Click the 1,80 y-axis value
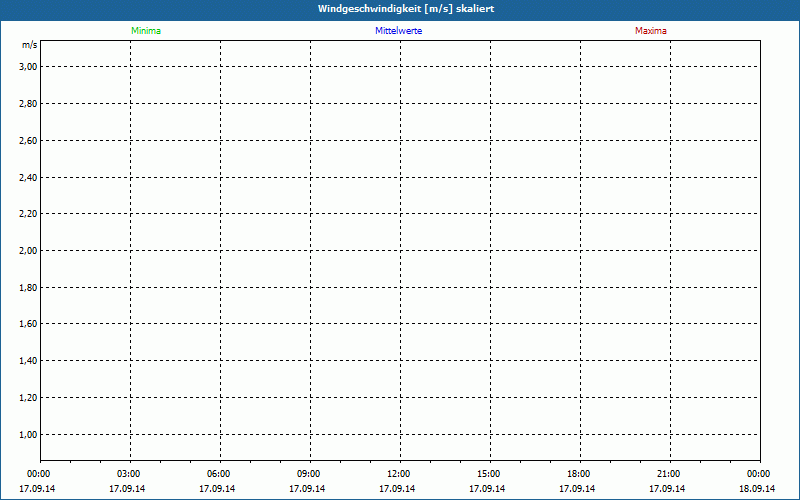The width and height of the screenshot is (800, 500). pos(28,288)
